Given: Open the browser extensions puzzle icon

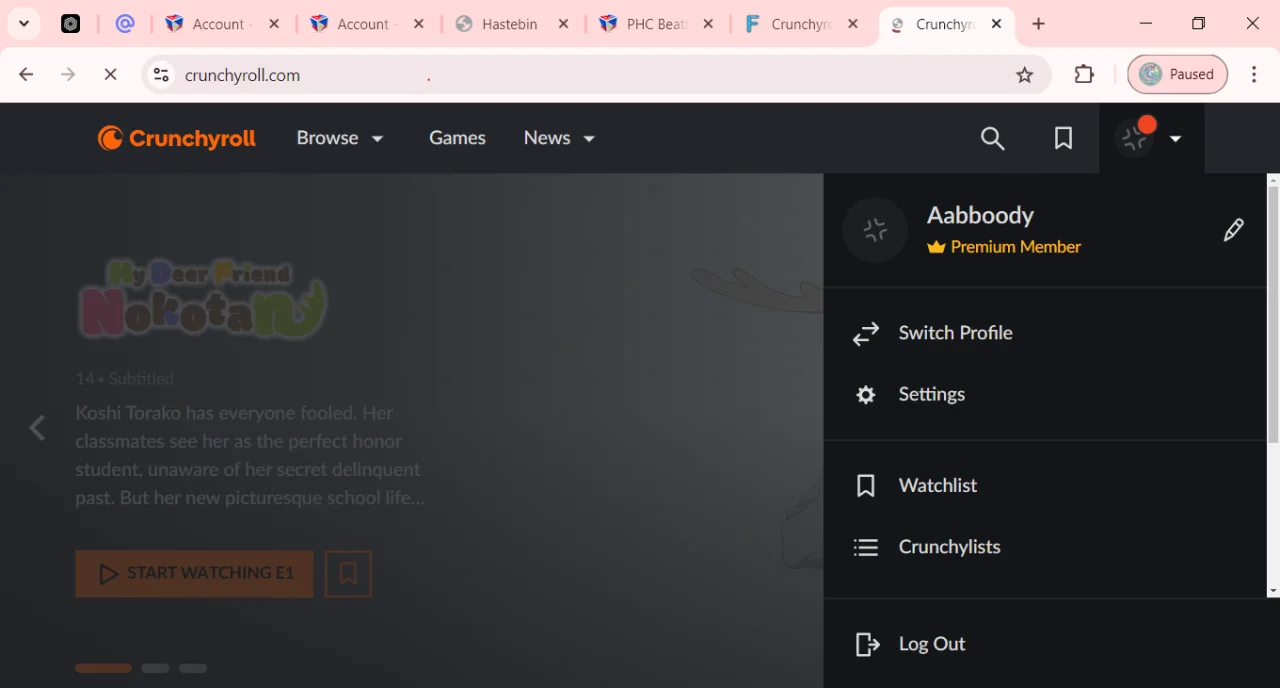Looking at the screenshot, I should pos(1084,74).
